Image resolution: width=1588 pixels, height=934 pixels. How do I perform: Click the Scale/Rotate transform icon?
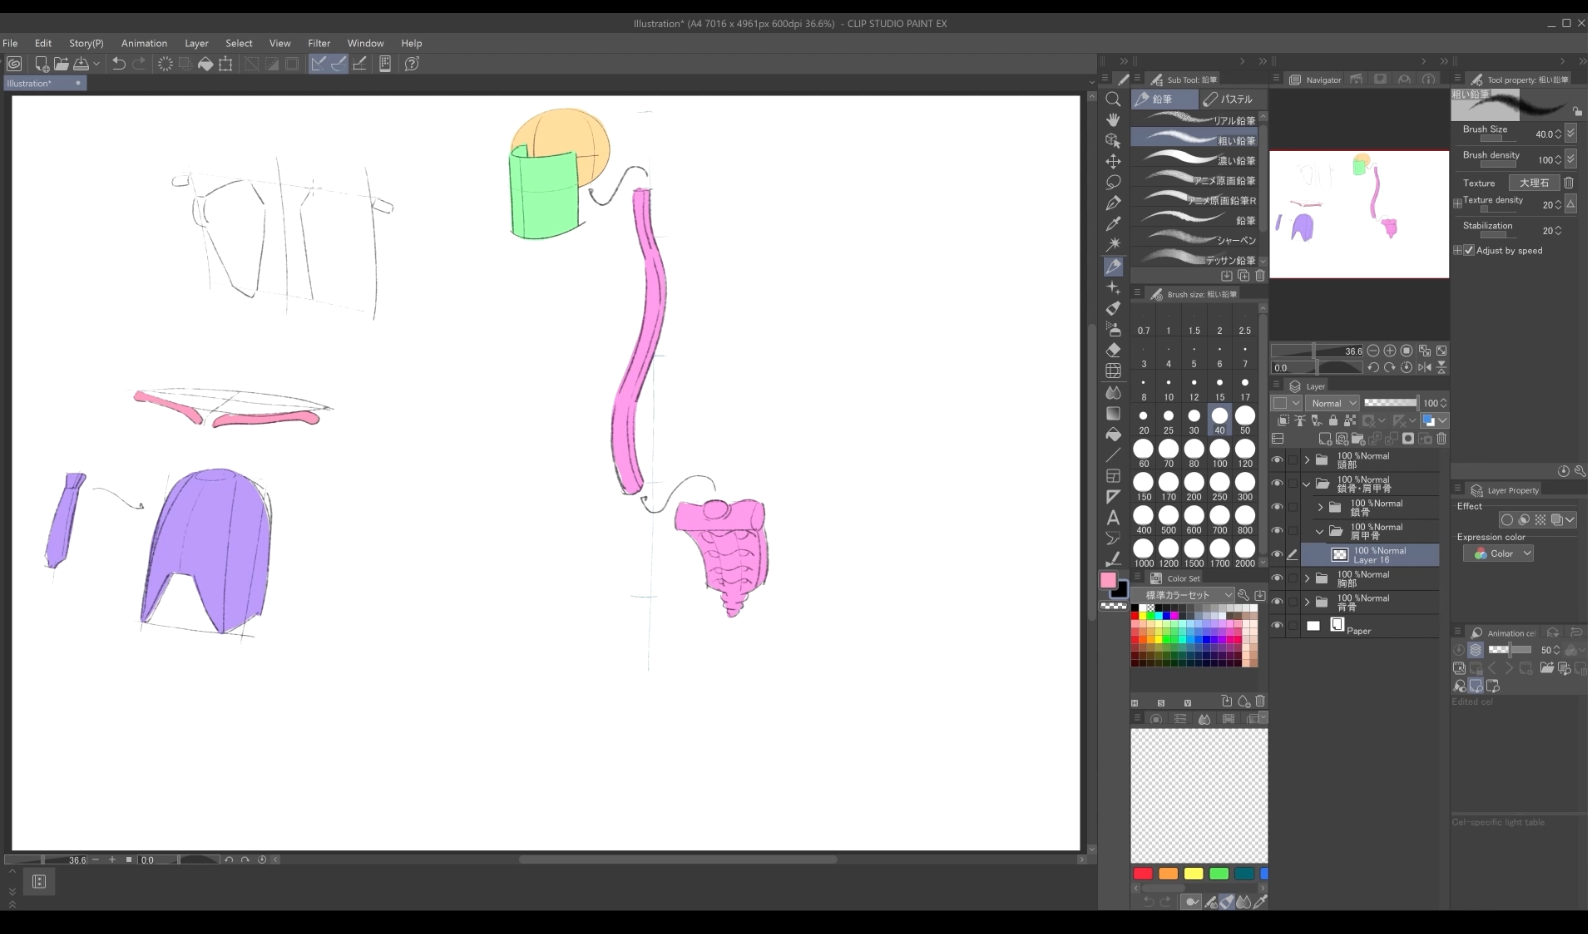click(226, 64)
